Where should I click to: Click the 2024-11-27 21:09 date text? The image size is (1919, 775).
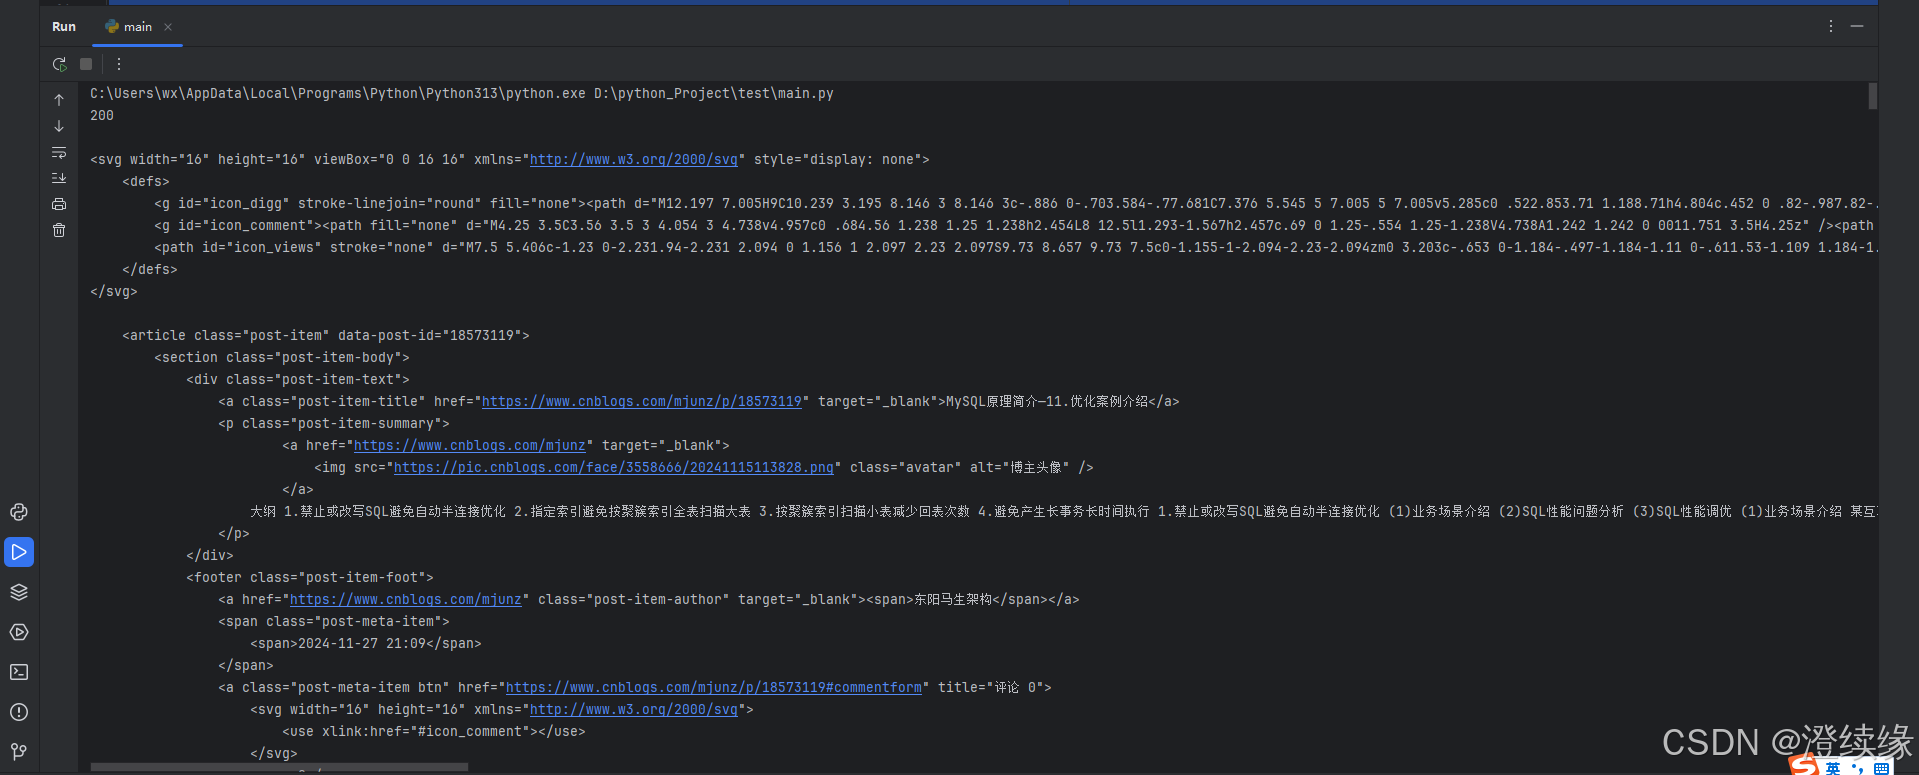coord(362,643)
